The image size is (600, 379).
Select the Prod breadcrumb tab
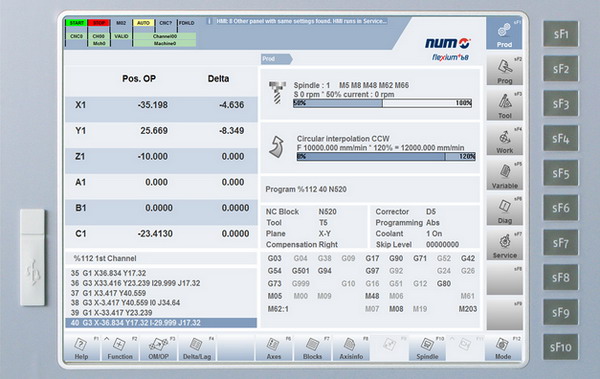coord(276,59)
